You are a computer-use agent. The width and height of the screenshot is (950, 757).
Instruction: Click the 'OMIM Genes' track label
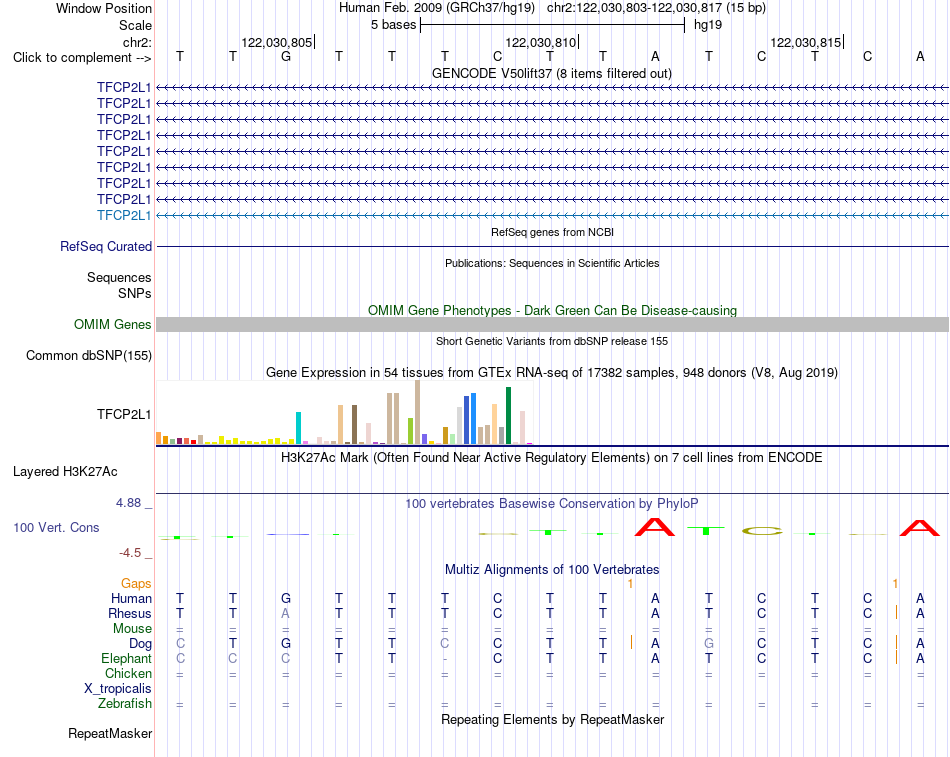112,324
